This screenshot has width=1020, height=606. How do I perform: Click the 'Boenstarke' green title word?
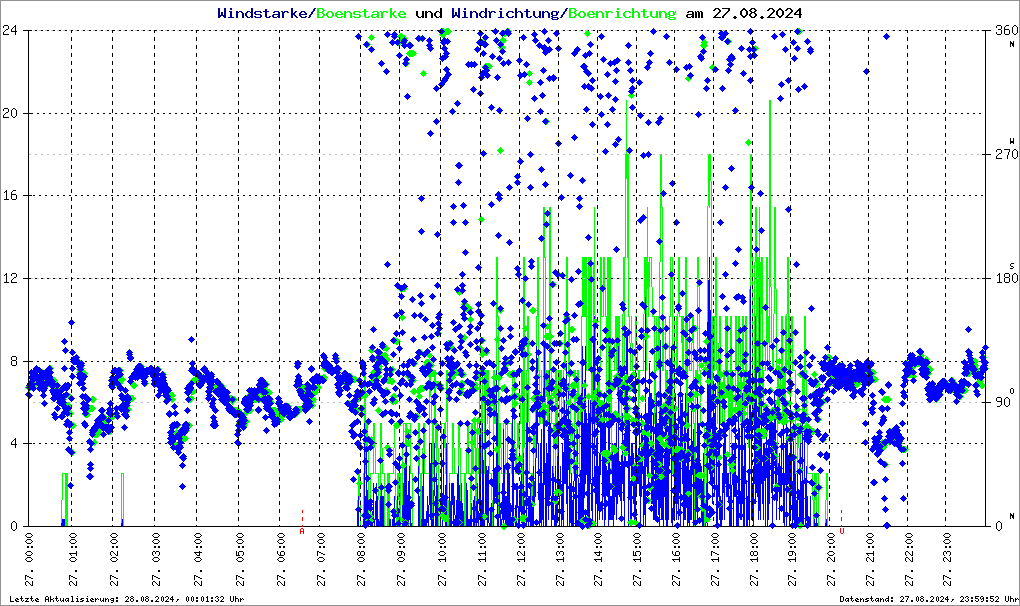361,13
